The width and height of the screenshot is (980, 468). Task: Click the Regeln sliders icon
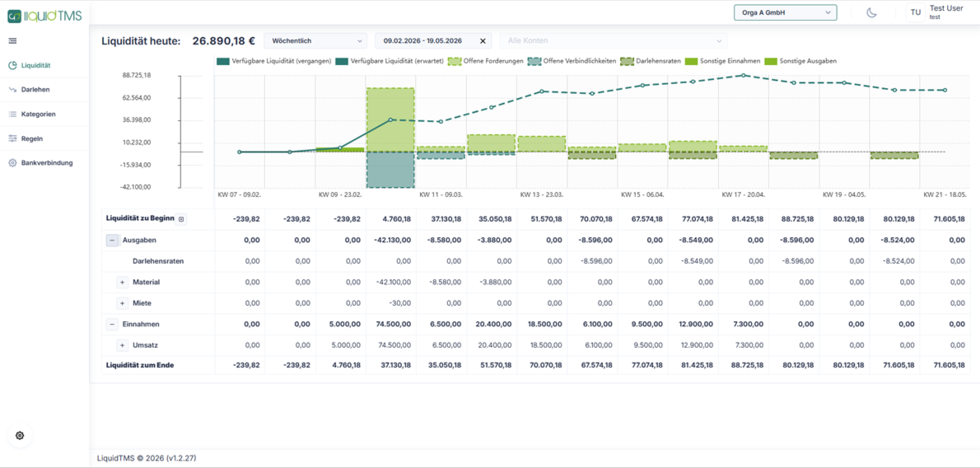point(12,139)
